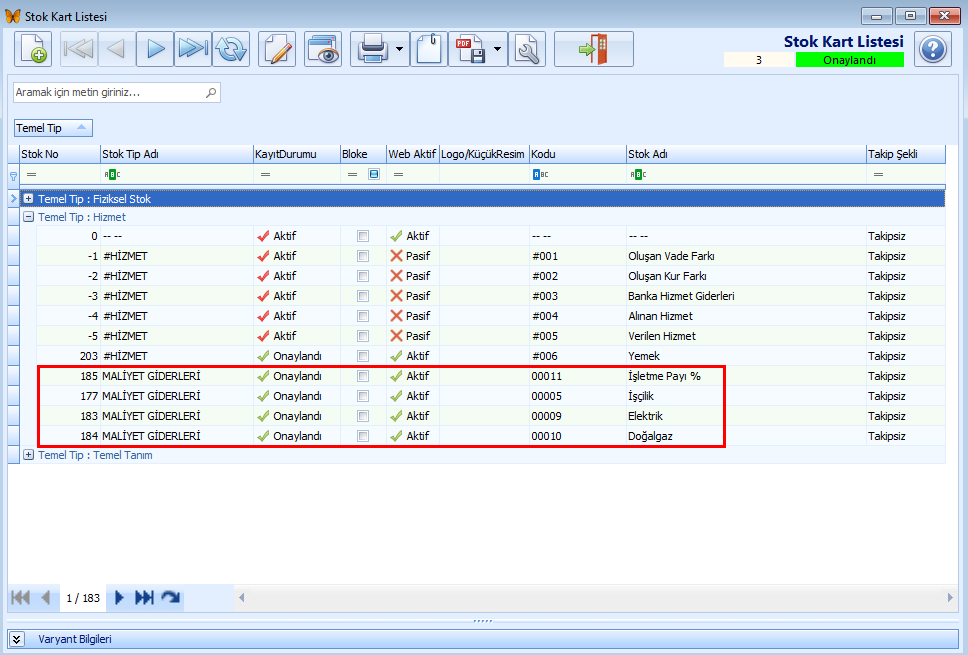Open the wrench settings tool
This screenshot has width=968, height=655.
tap(527, 49)
